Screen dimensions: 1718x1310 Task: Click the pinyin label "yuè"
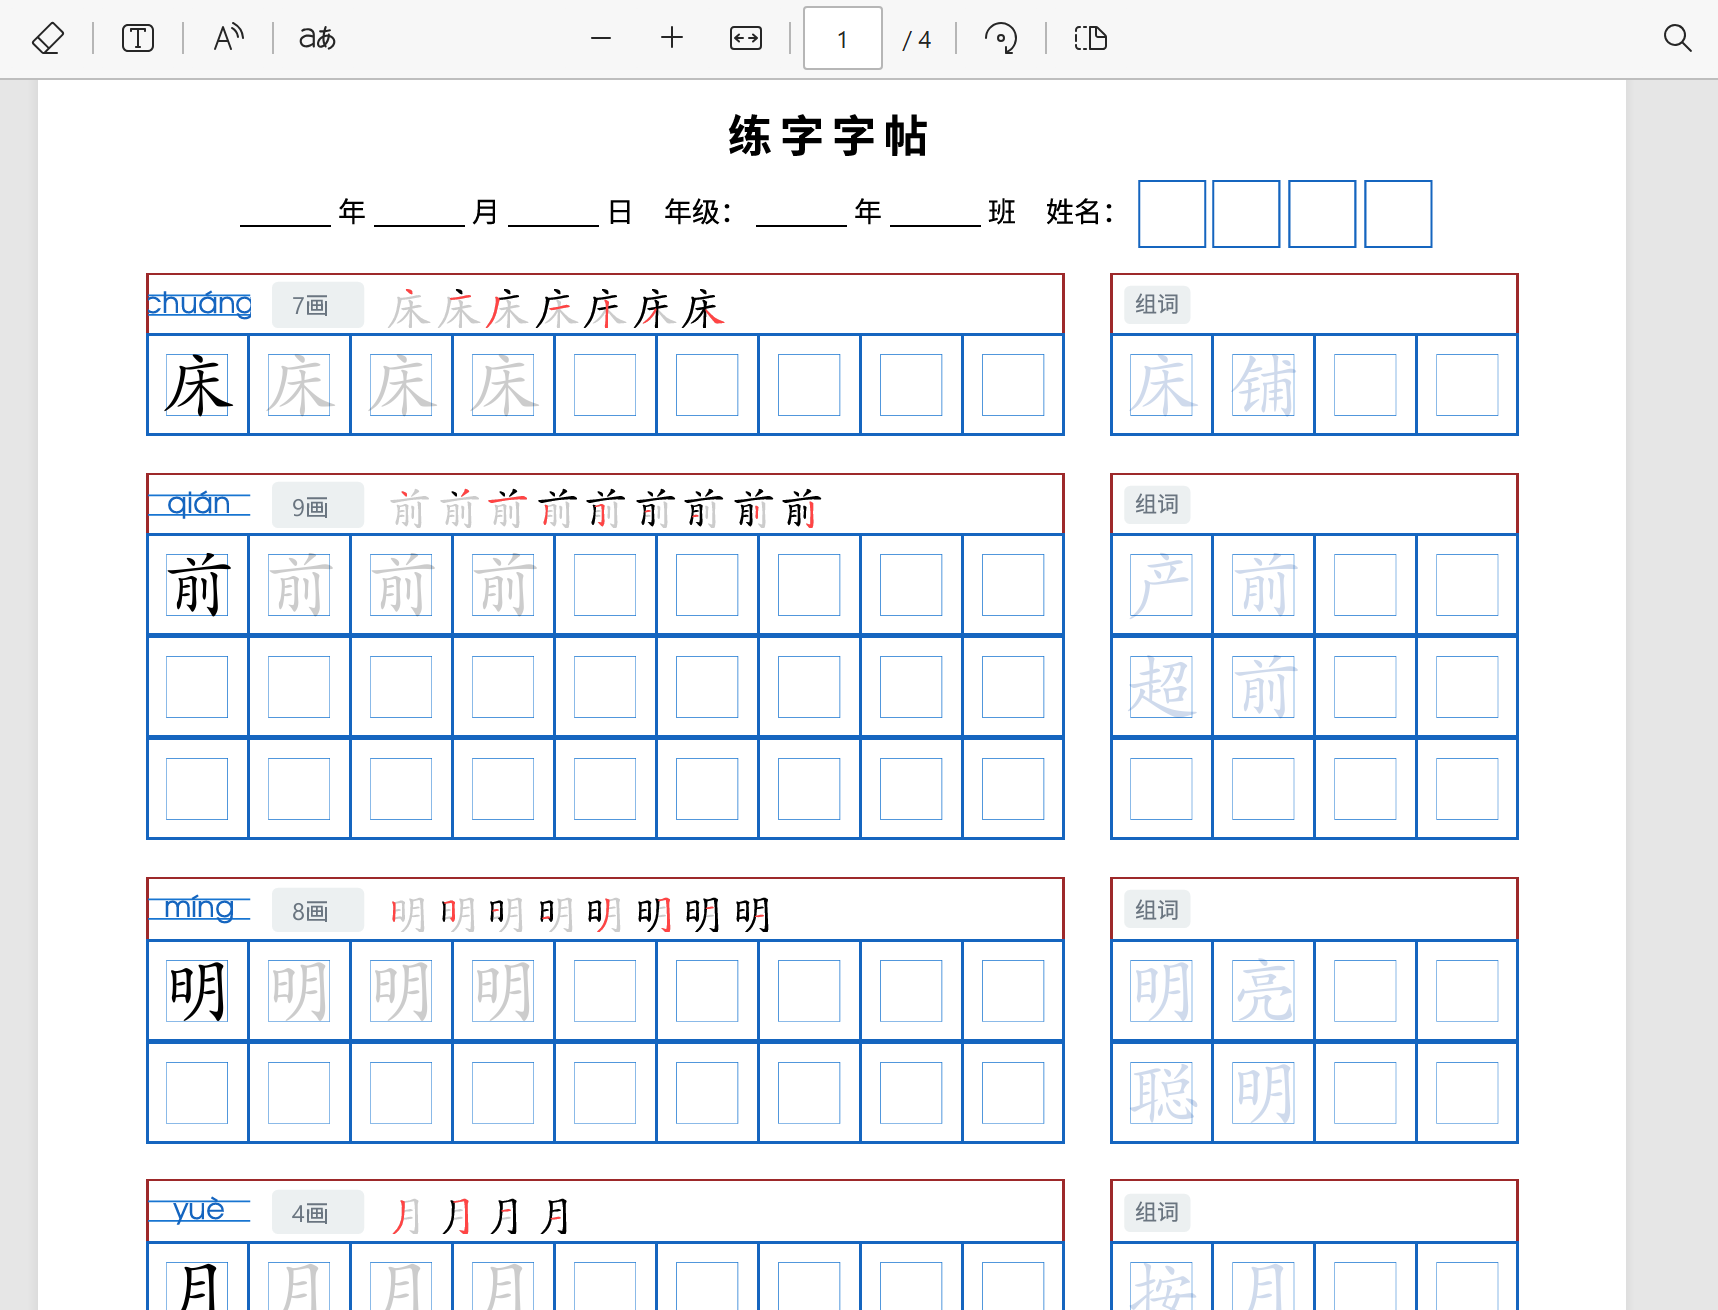(x=199, y=1210)
